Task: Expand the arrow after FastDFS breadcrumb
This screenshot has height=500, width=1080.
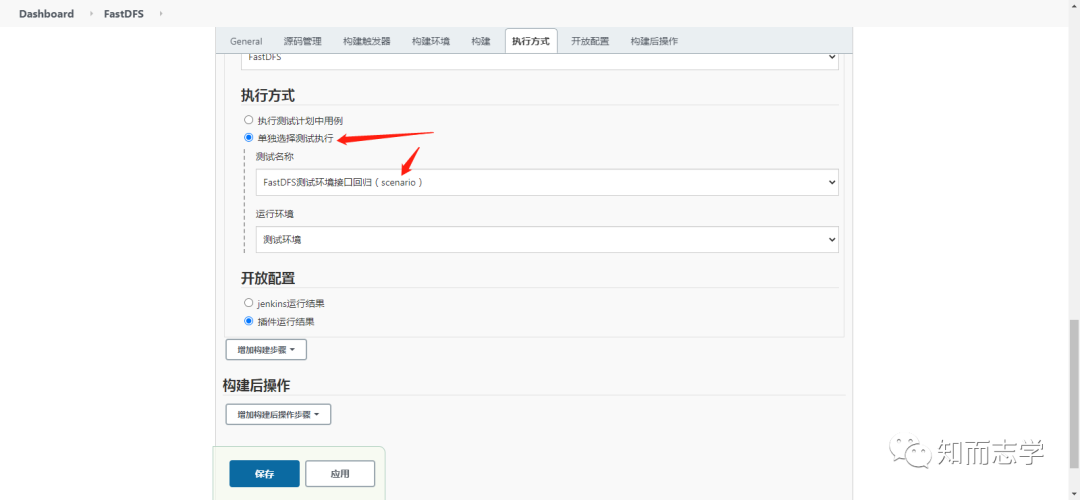Action: click(161, 14)
